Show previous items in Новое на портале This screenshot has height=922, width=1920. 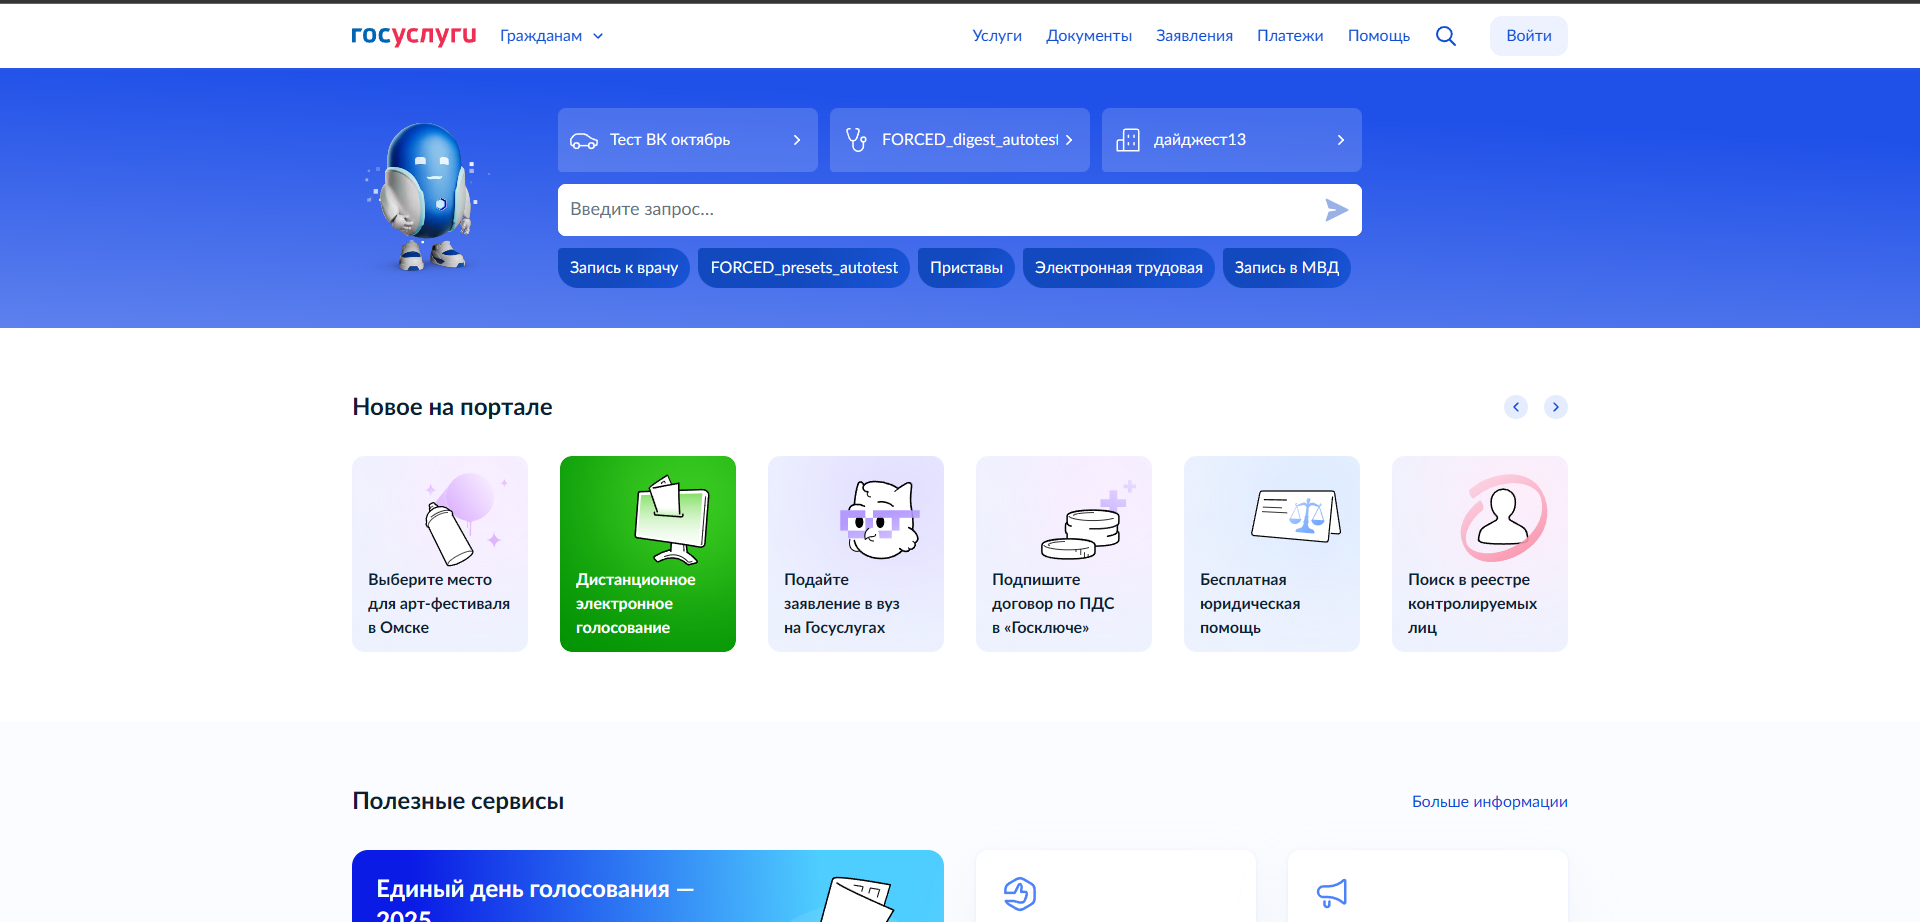(1516, 407)
